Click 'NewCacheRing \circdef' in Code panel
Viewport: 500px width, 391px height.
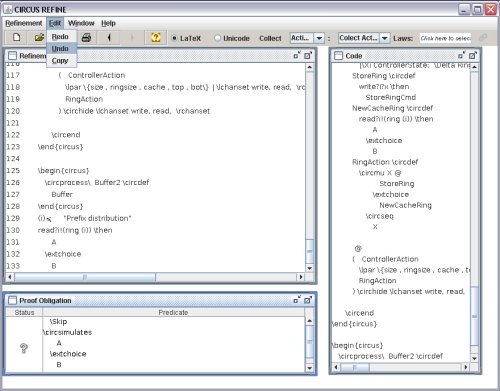[x=392, y=108]
